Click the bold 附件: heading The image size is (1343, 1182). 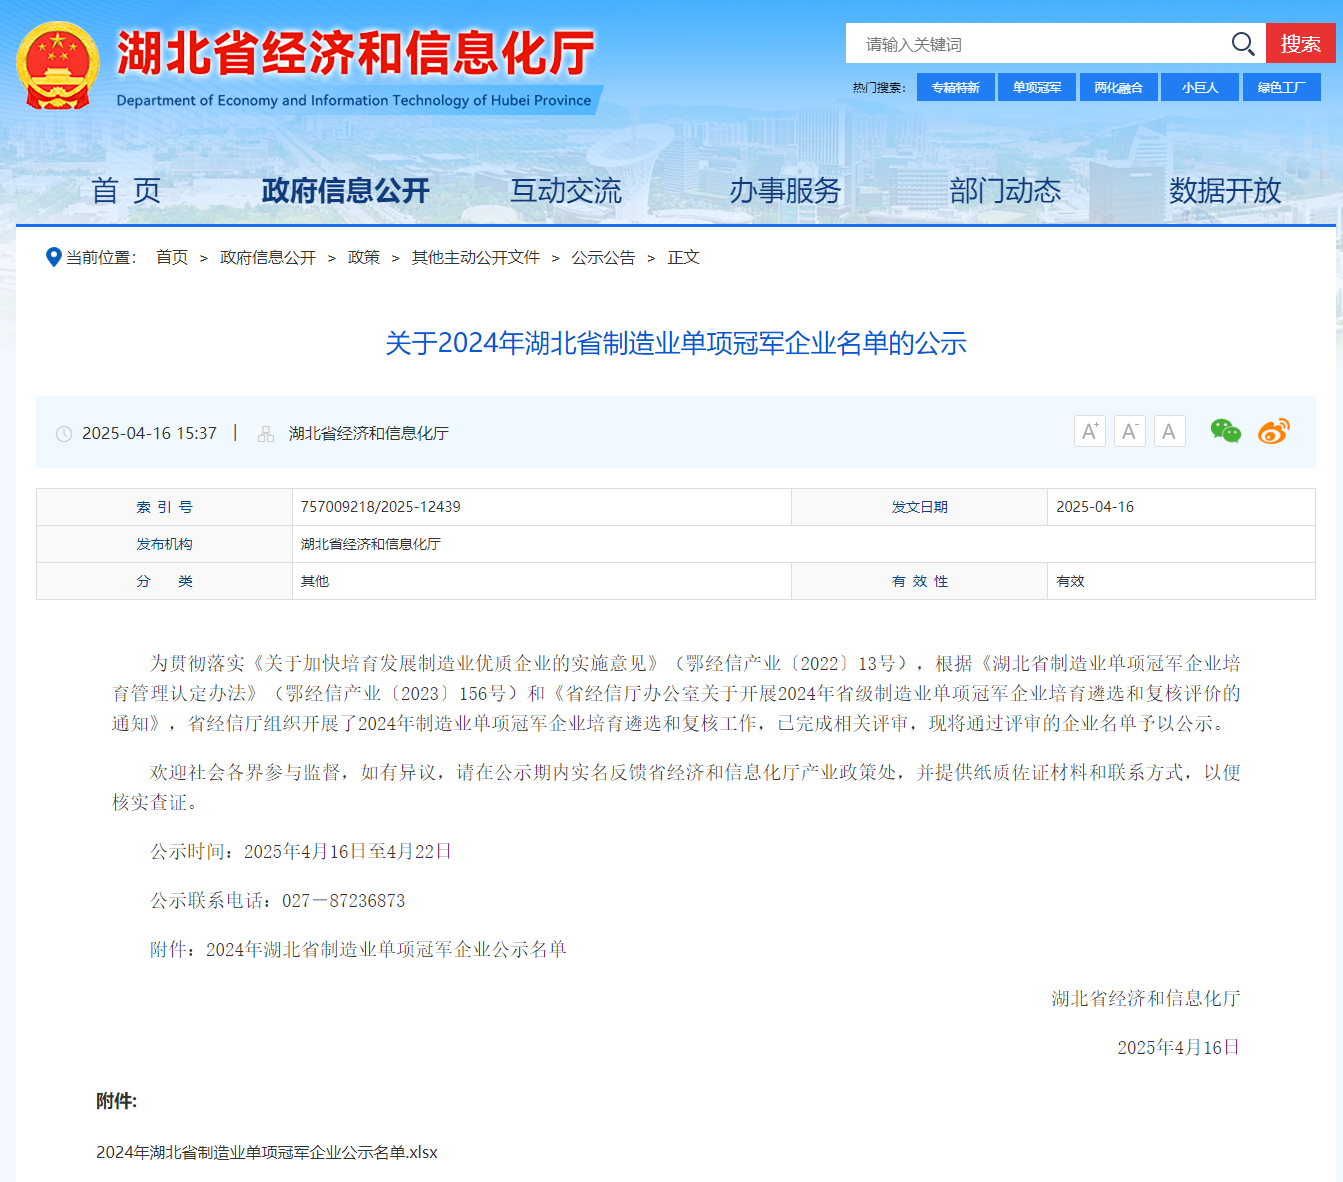(116, 1101)
